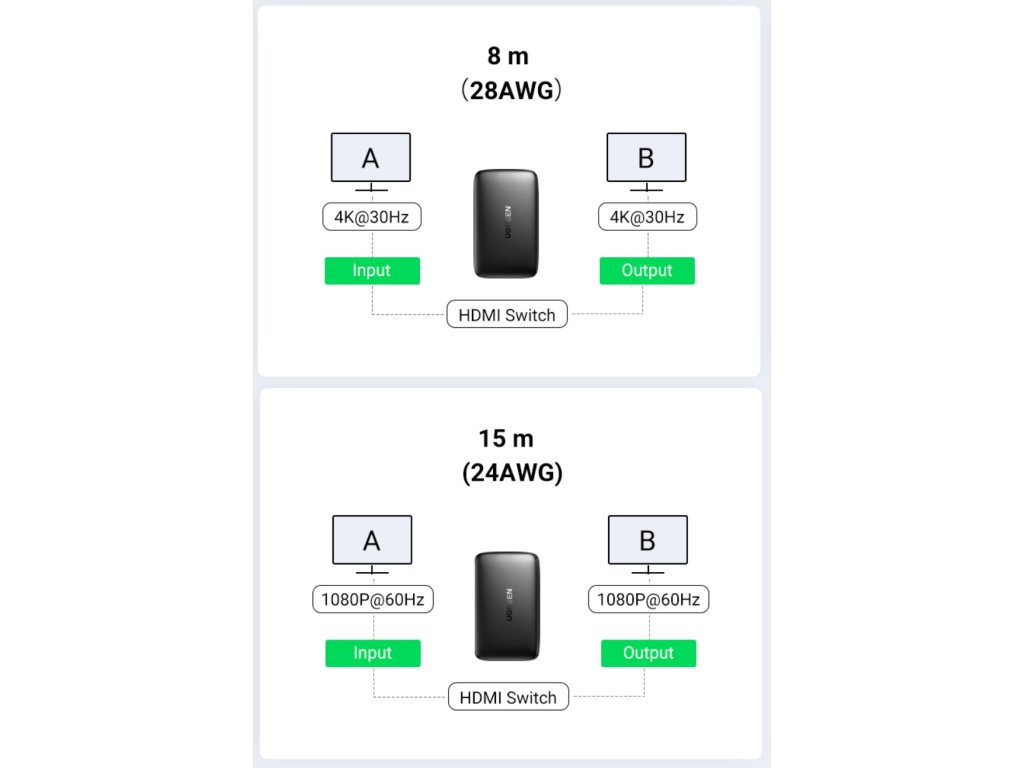Viewport: 1024px width, 768px height.
Task: Click monitor A icon in 15 m diagram
Action: tap(372, 545)
